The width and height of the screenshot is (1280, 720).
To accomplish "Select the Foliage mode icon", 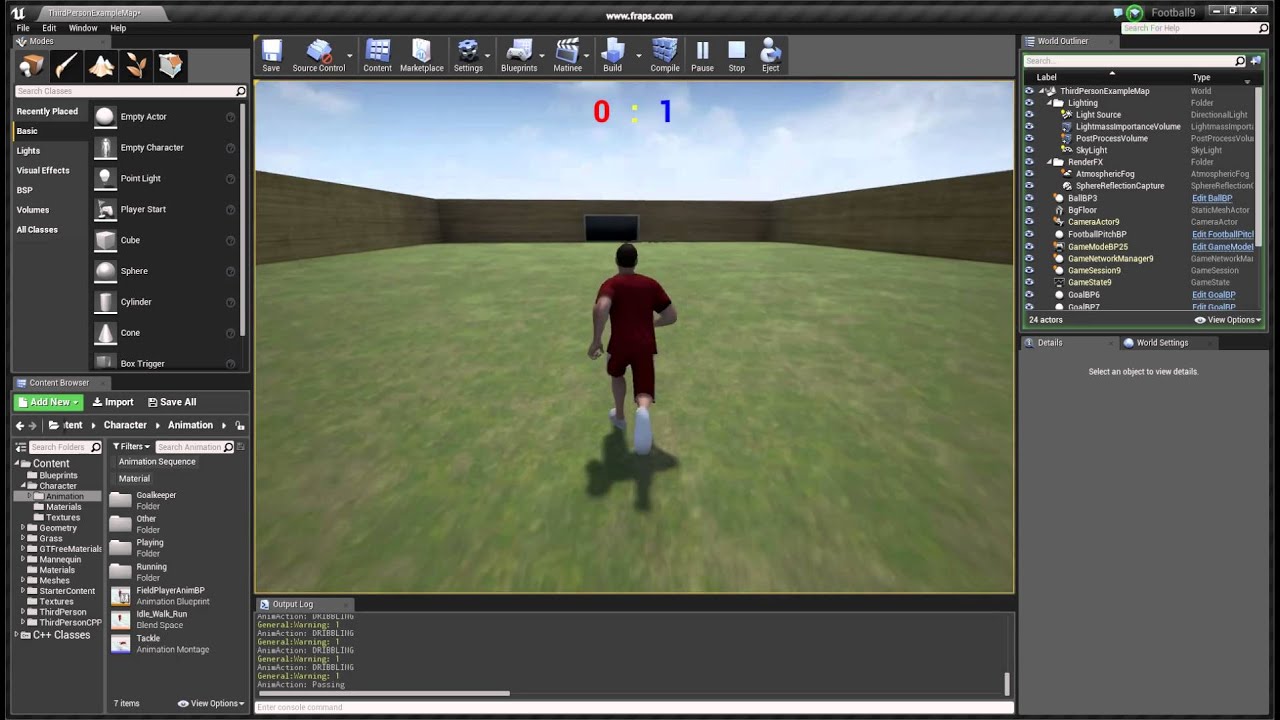I will click(136, 66).
